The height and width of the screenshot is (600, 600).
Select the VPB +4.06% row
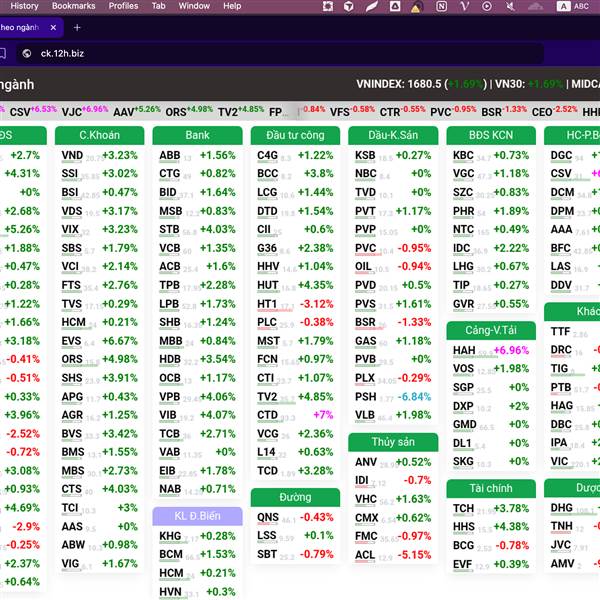(x=197, y=397)
